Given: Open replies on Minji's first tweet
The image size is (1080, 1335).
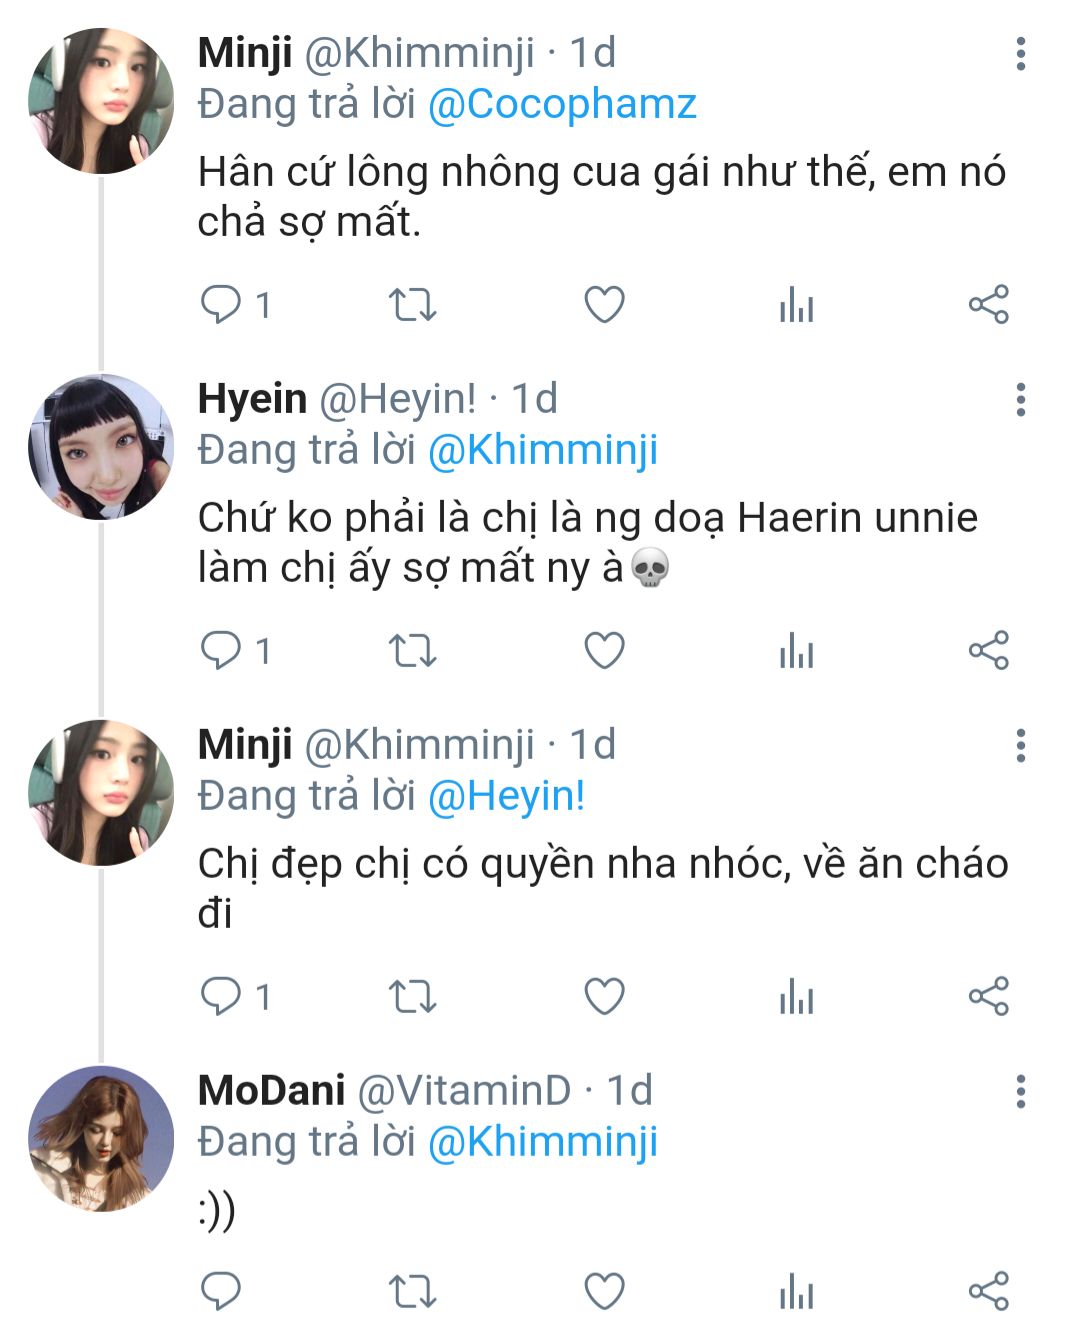Looking at the screenshot, I should coord(221,305).
